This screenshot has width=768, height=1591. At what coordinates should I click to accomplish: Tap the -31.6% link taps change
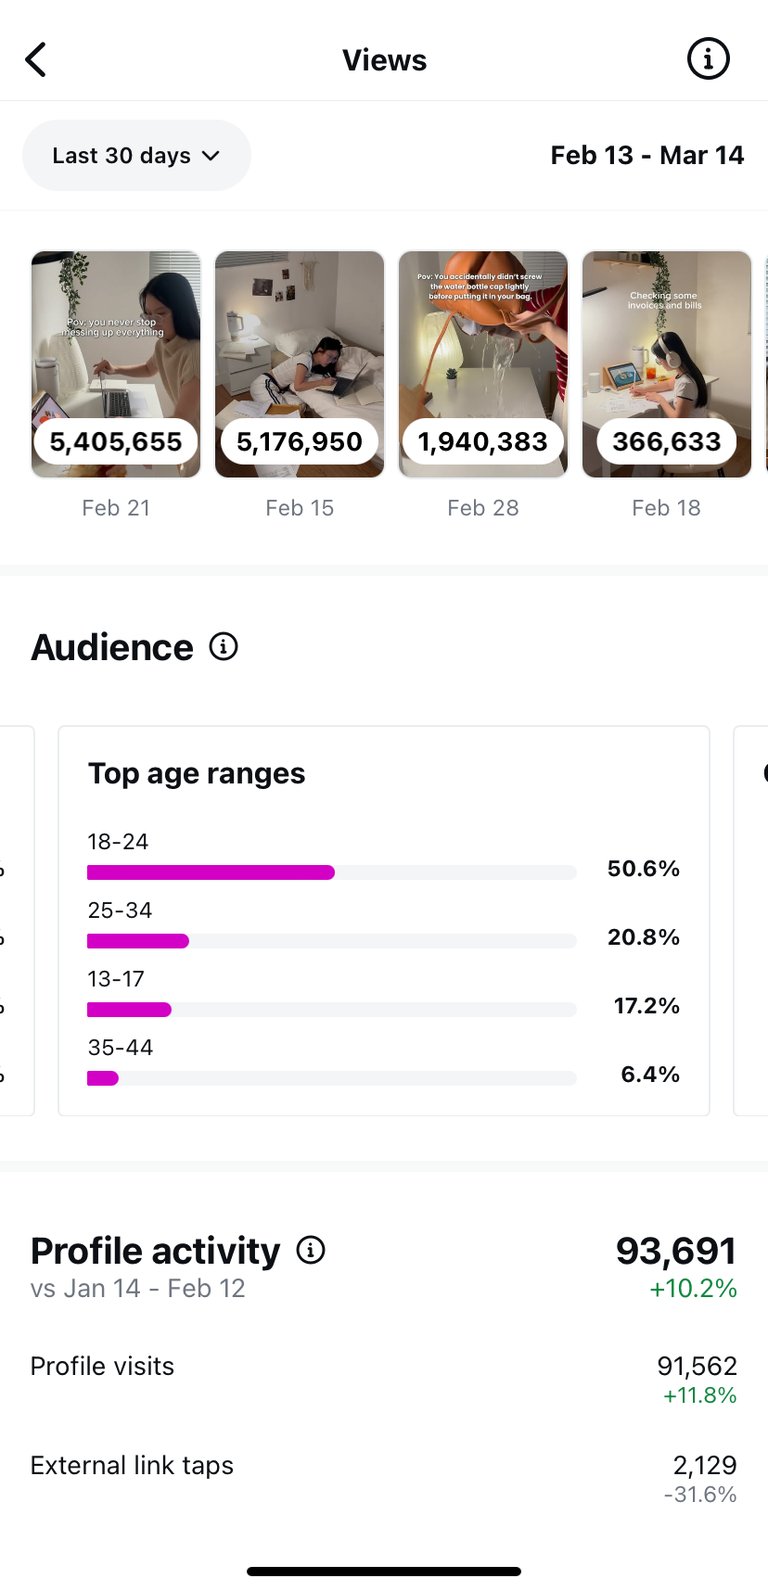(700, 1494)
